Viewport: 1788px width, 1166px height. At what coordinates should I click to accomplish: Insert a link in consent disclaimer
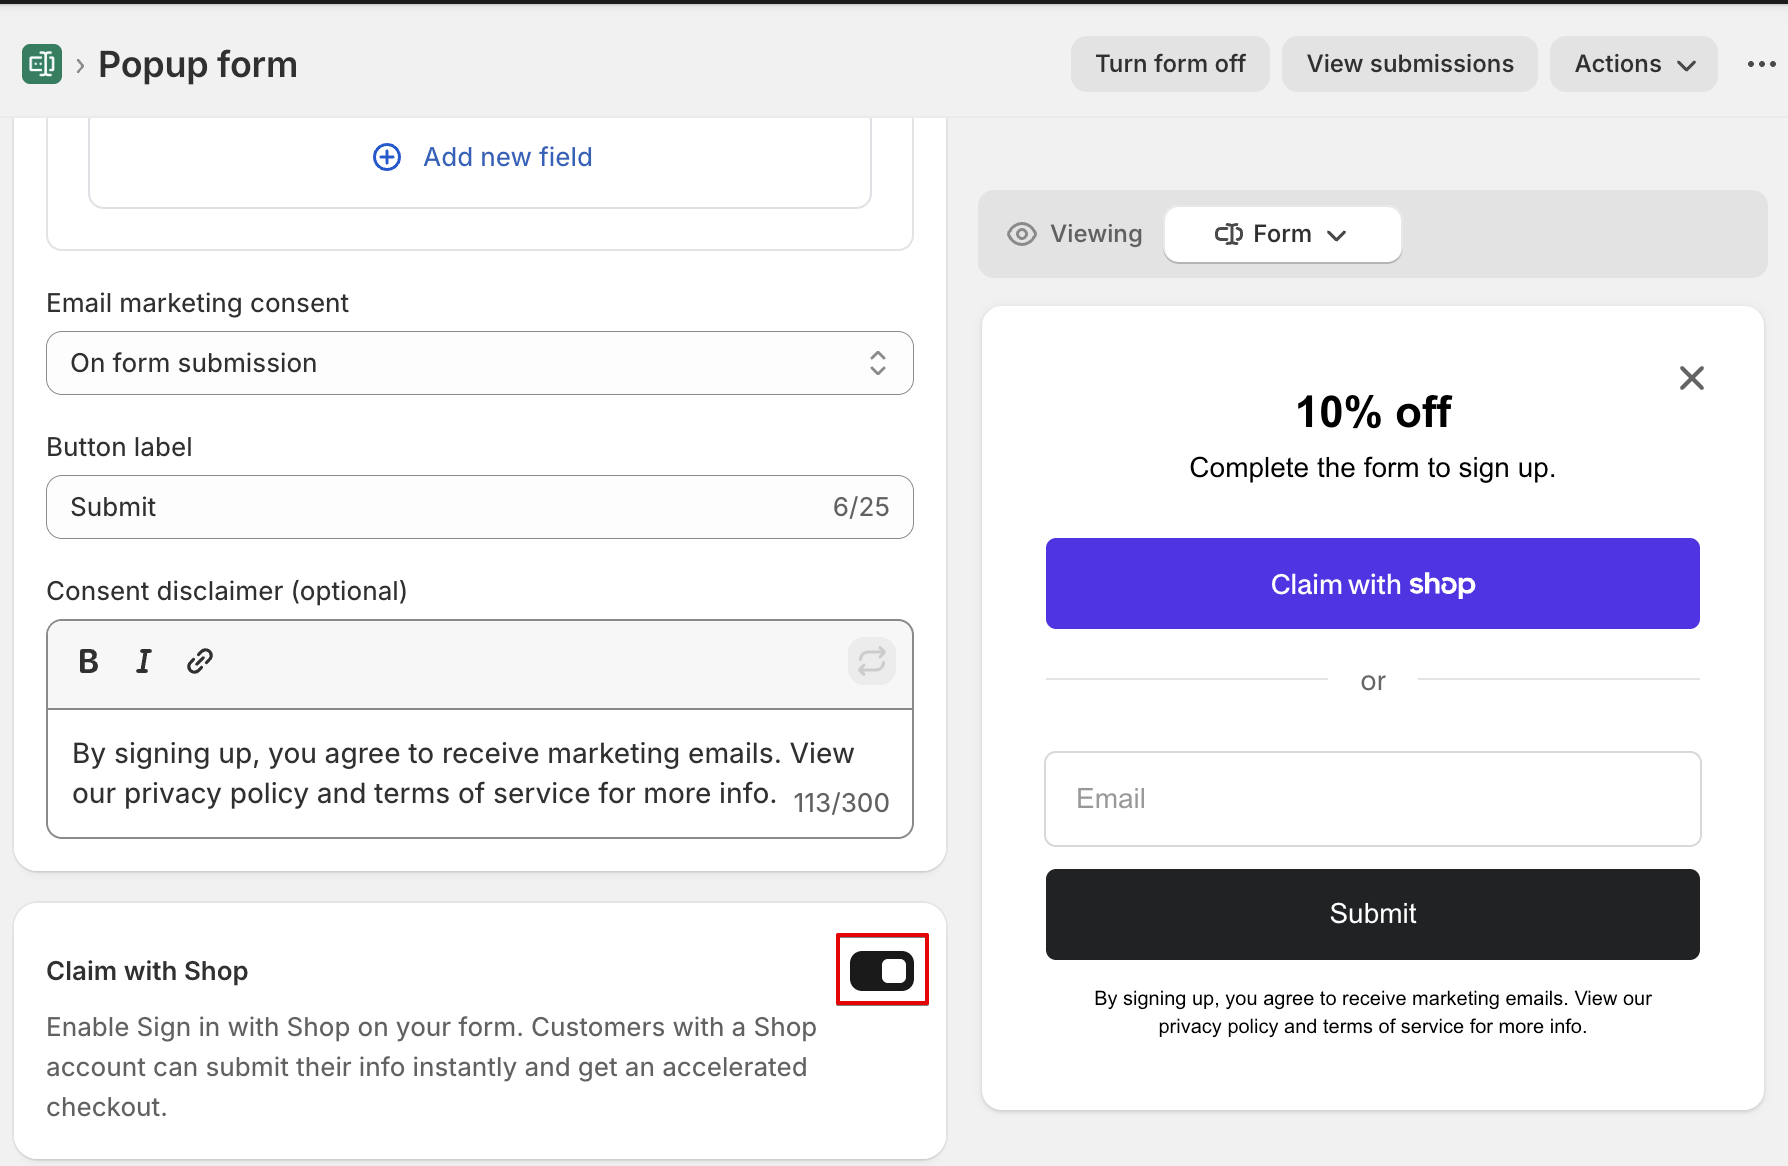click(x=200, y=661)
